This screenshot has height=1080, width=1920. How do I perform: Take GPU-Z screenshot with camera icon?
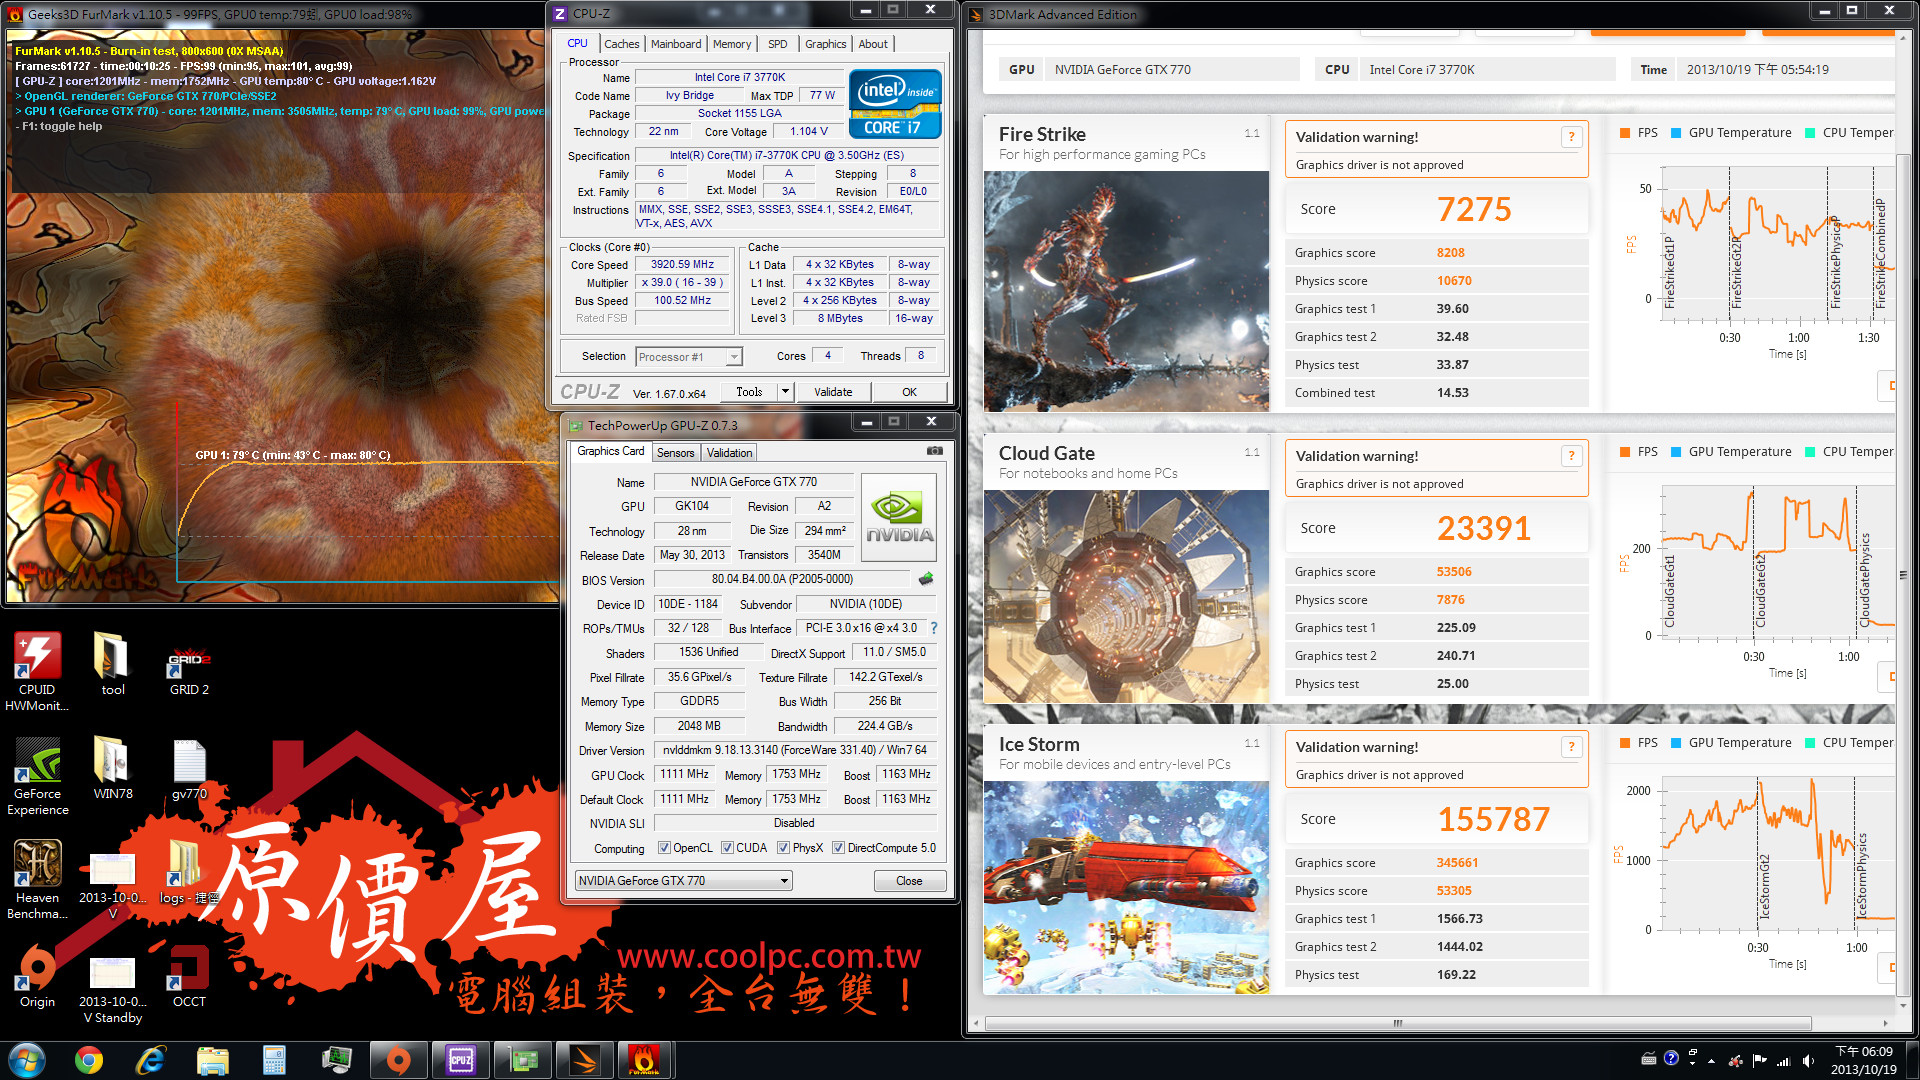click(935, 451)
